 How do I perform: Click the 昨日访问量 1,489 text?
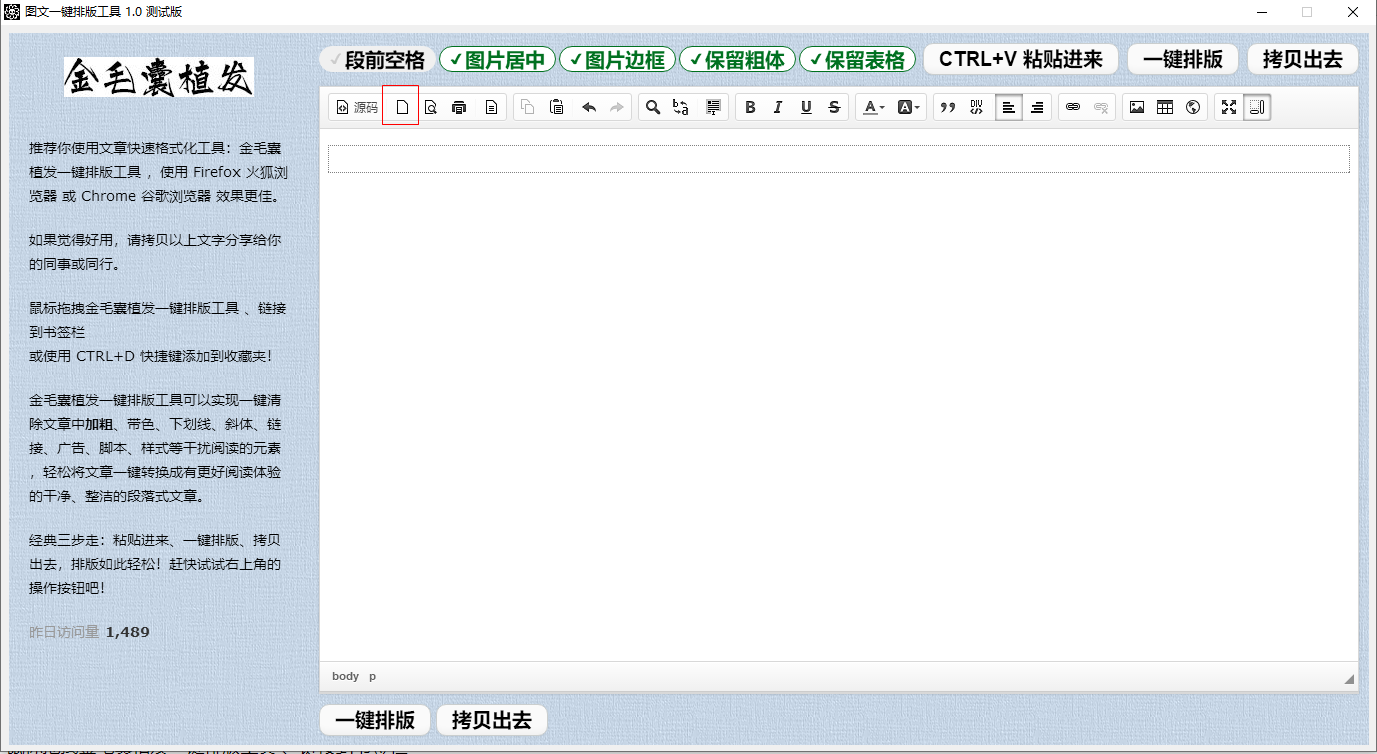pos(90,632)
